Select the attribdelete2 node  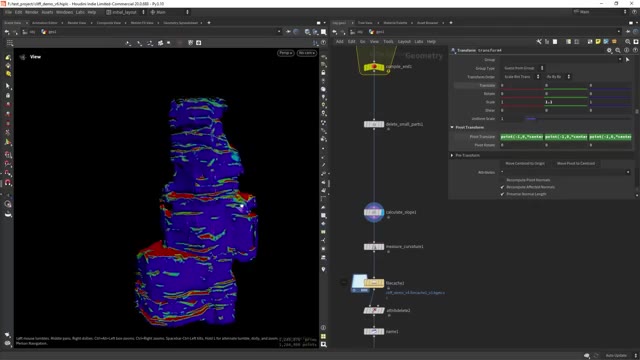374,311
